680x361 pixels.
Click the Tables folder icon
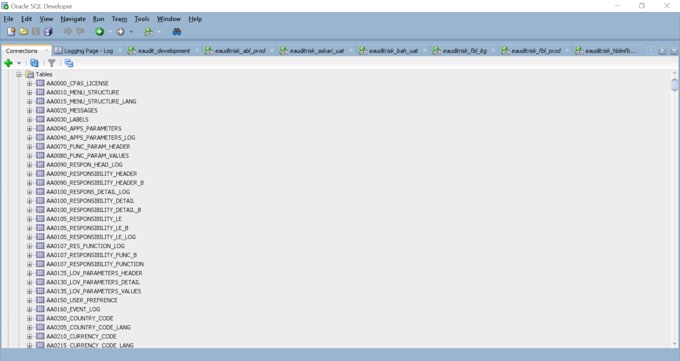[x=29, y=74]
